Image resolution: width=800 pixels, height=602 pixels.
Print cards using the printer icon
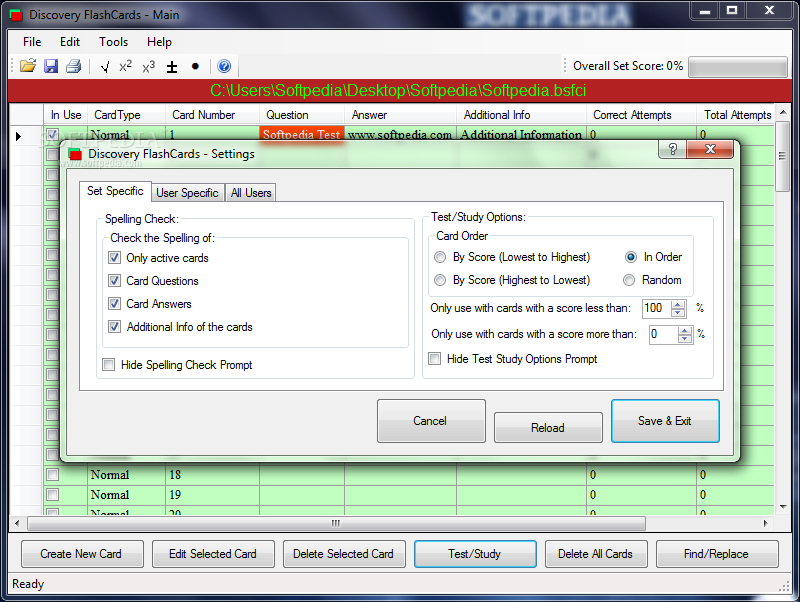(73, 66)
